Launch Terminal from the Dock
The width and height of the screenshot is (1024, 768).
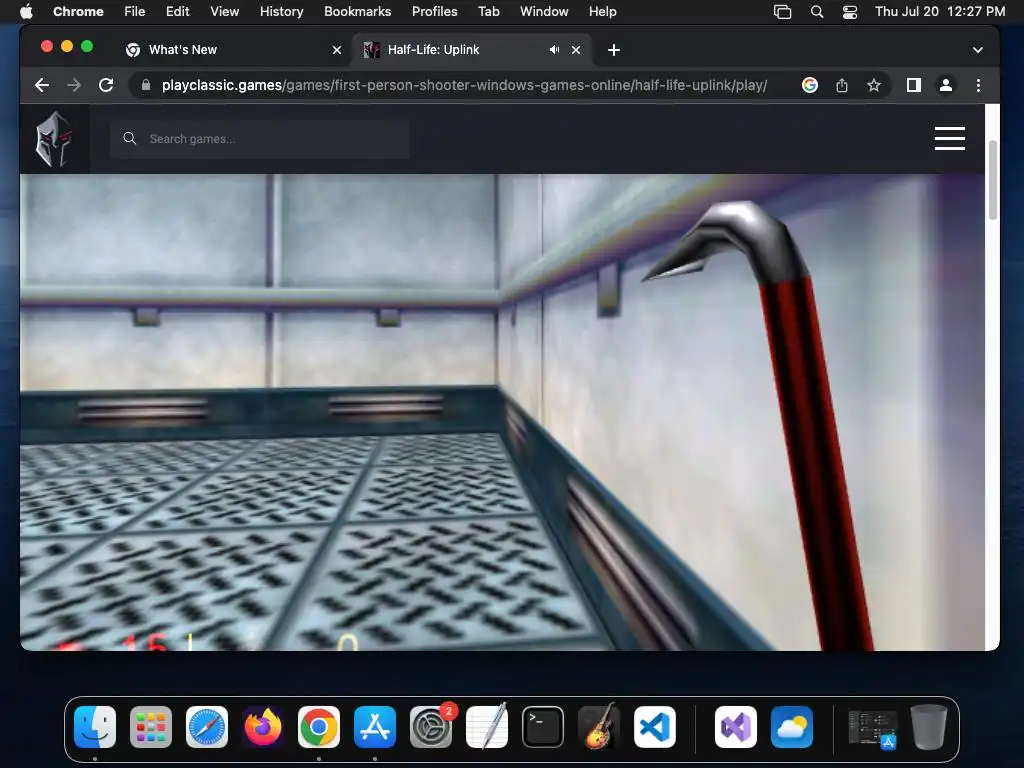543,727
